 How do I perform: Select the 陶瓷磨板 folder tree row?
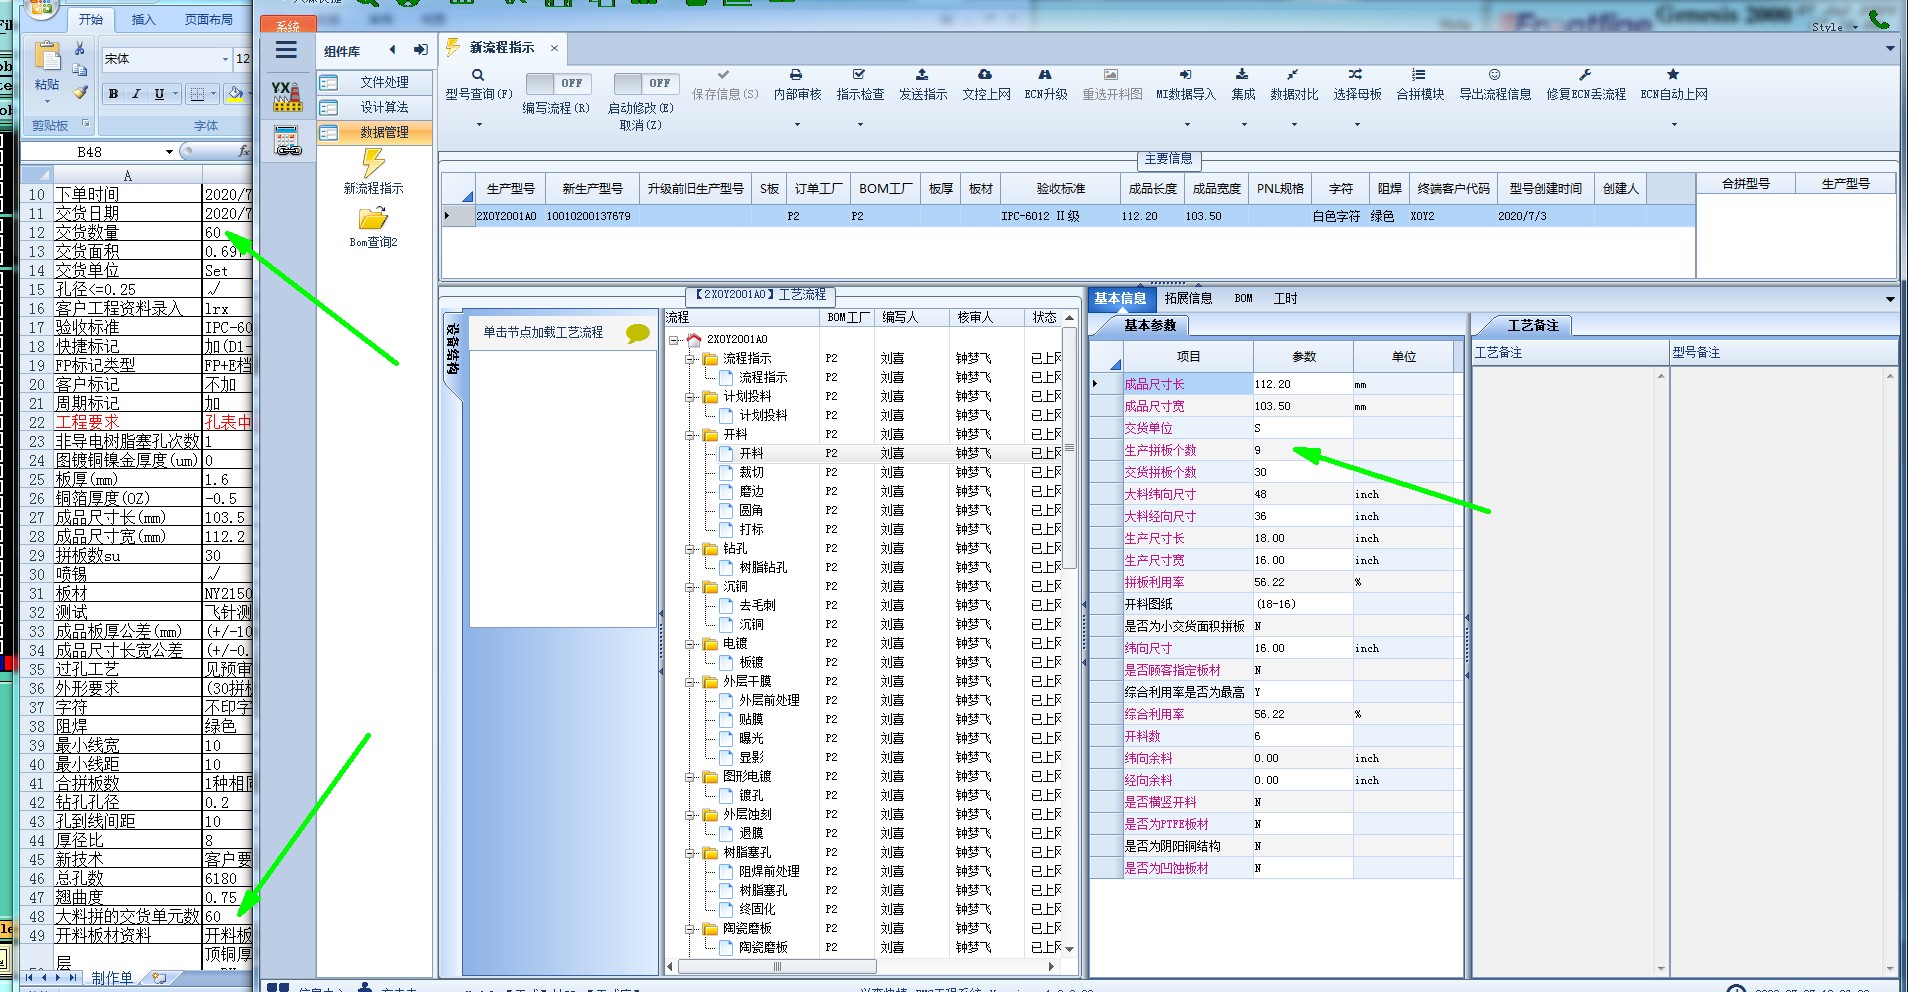pos(747,929)
